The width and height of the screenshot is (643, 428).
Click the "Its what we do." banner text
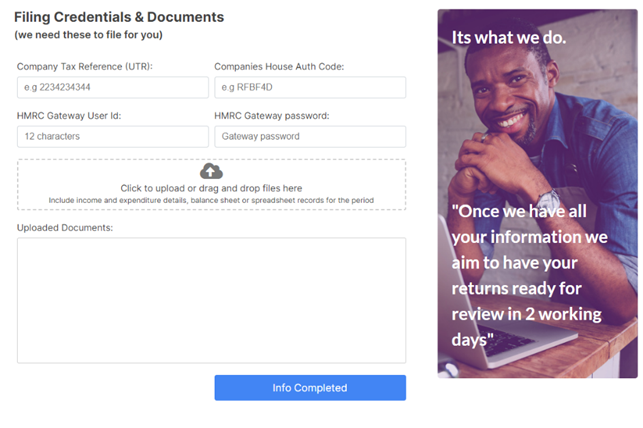(x=509, y=38)
